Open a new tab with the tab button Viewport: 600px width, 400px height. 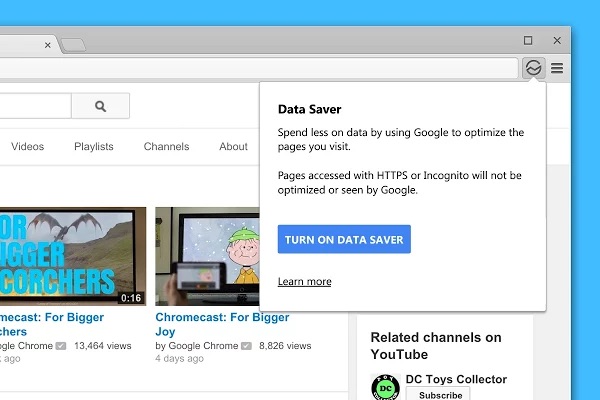pos(73,45)
